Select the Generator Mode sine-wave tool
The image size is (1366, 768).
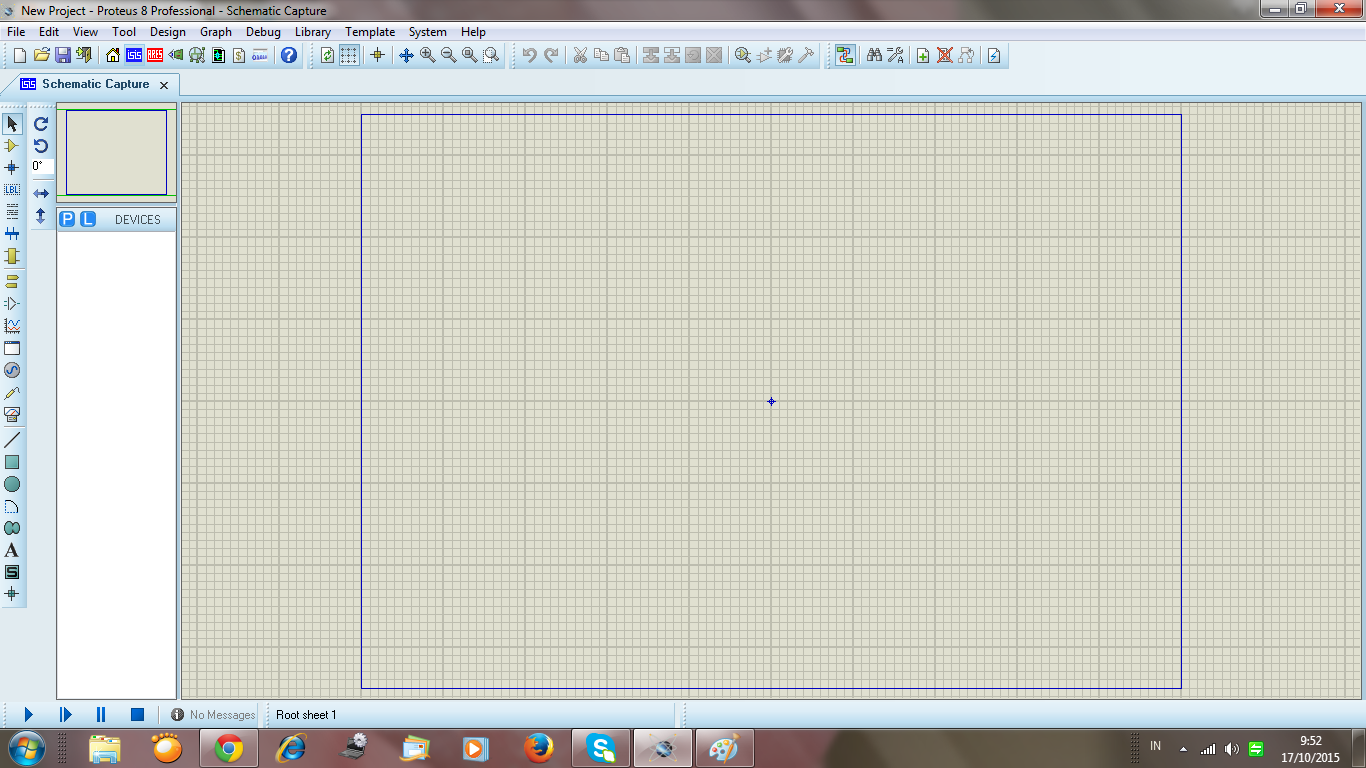[12, 370]
